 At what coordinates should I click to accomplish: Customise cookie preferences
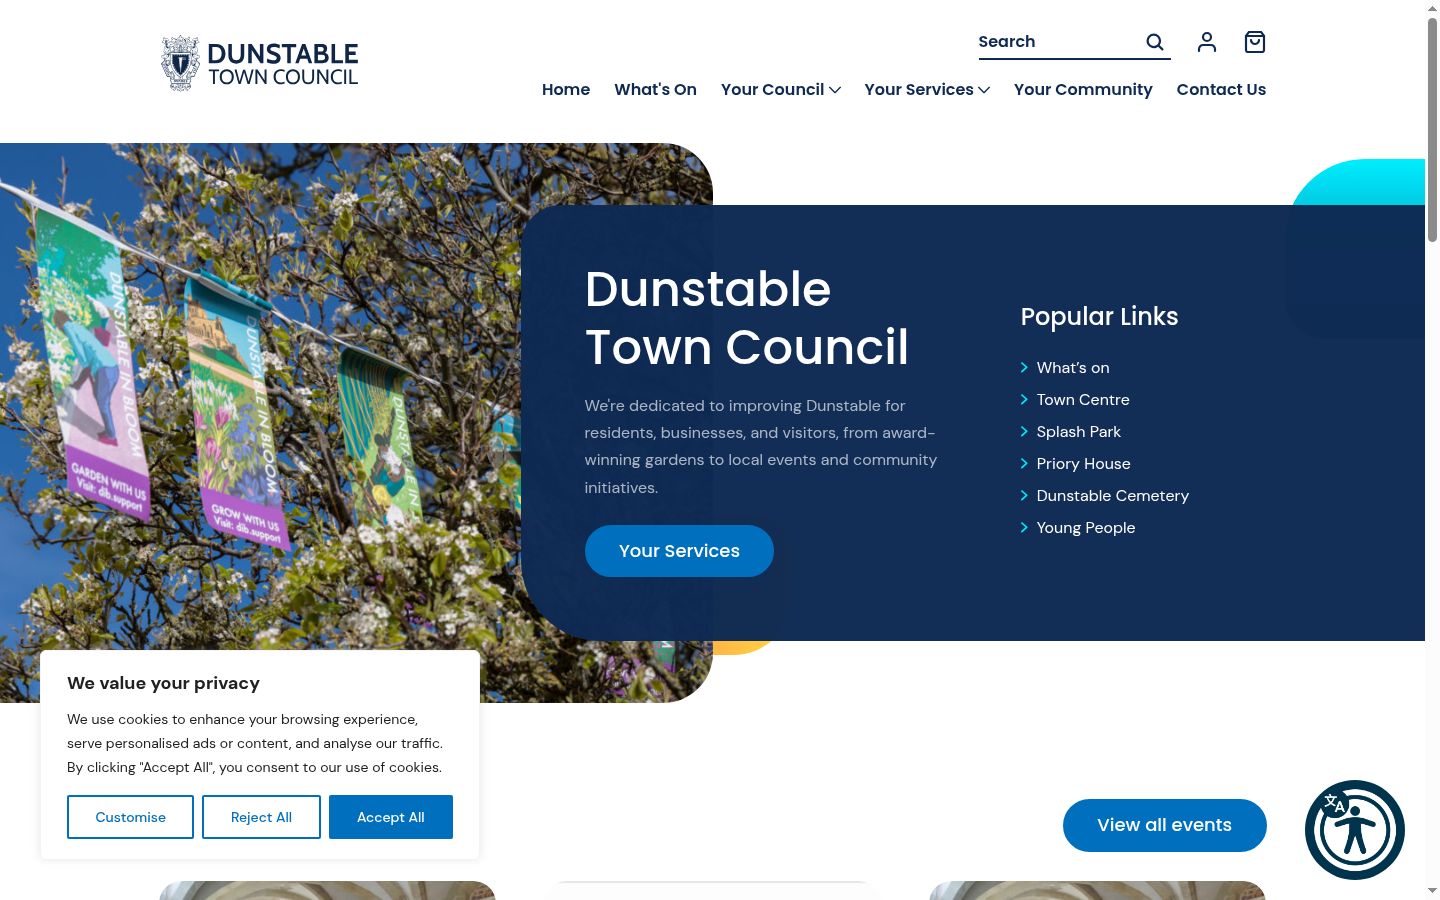pos(130,817)
